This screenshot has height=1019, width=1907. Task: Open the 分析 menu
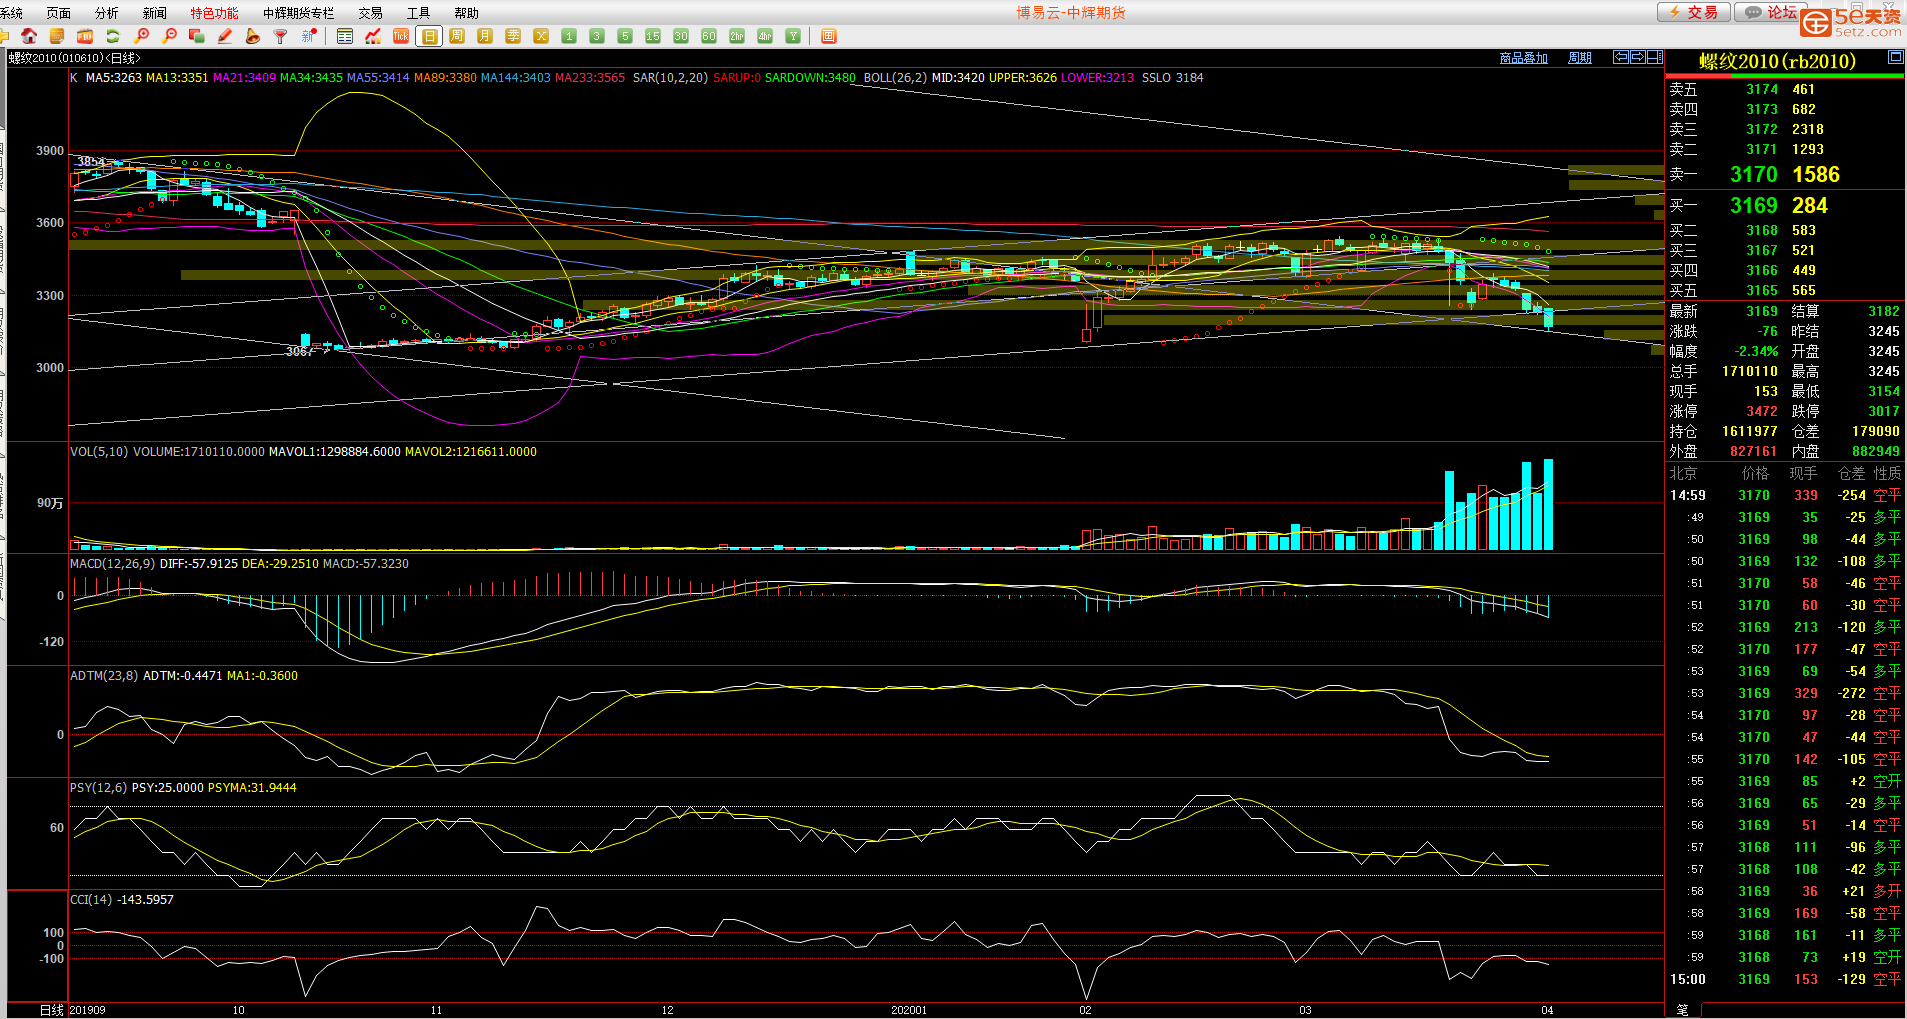pyautogui.click(x=106, y=13)
